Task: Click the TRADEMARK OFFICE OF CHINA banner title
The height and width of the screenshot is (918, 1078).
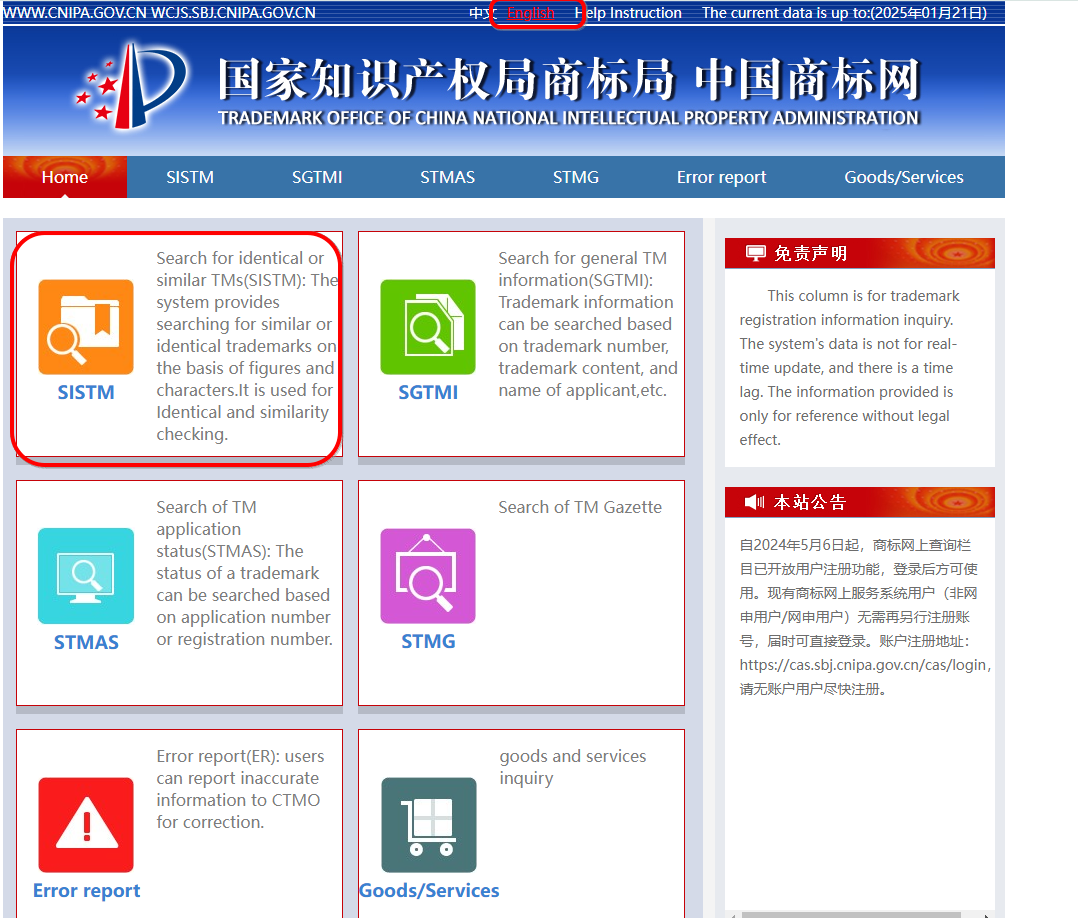Action: 569,118
